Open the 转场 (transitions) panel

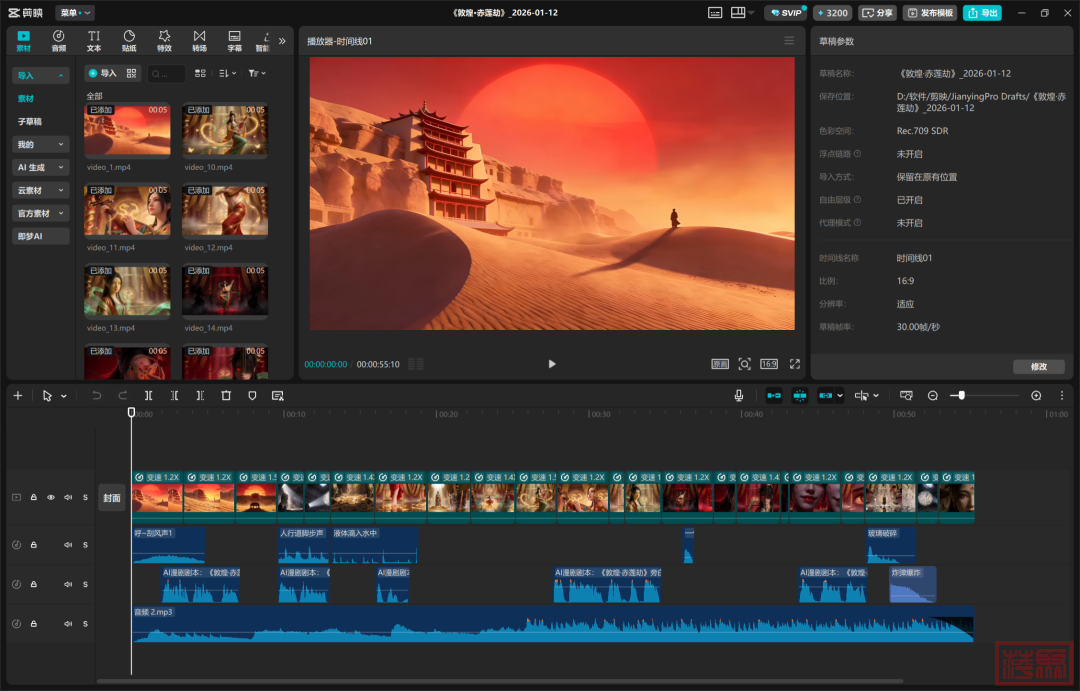(x=199, y=40)
